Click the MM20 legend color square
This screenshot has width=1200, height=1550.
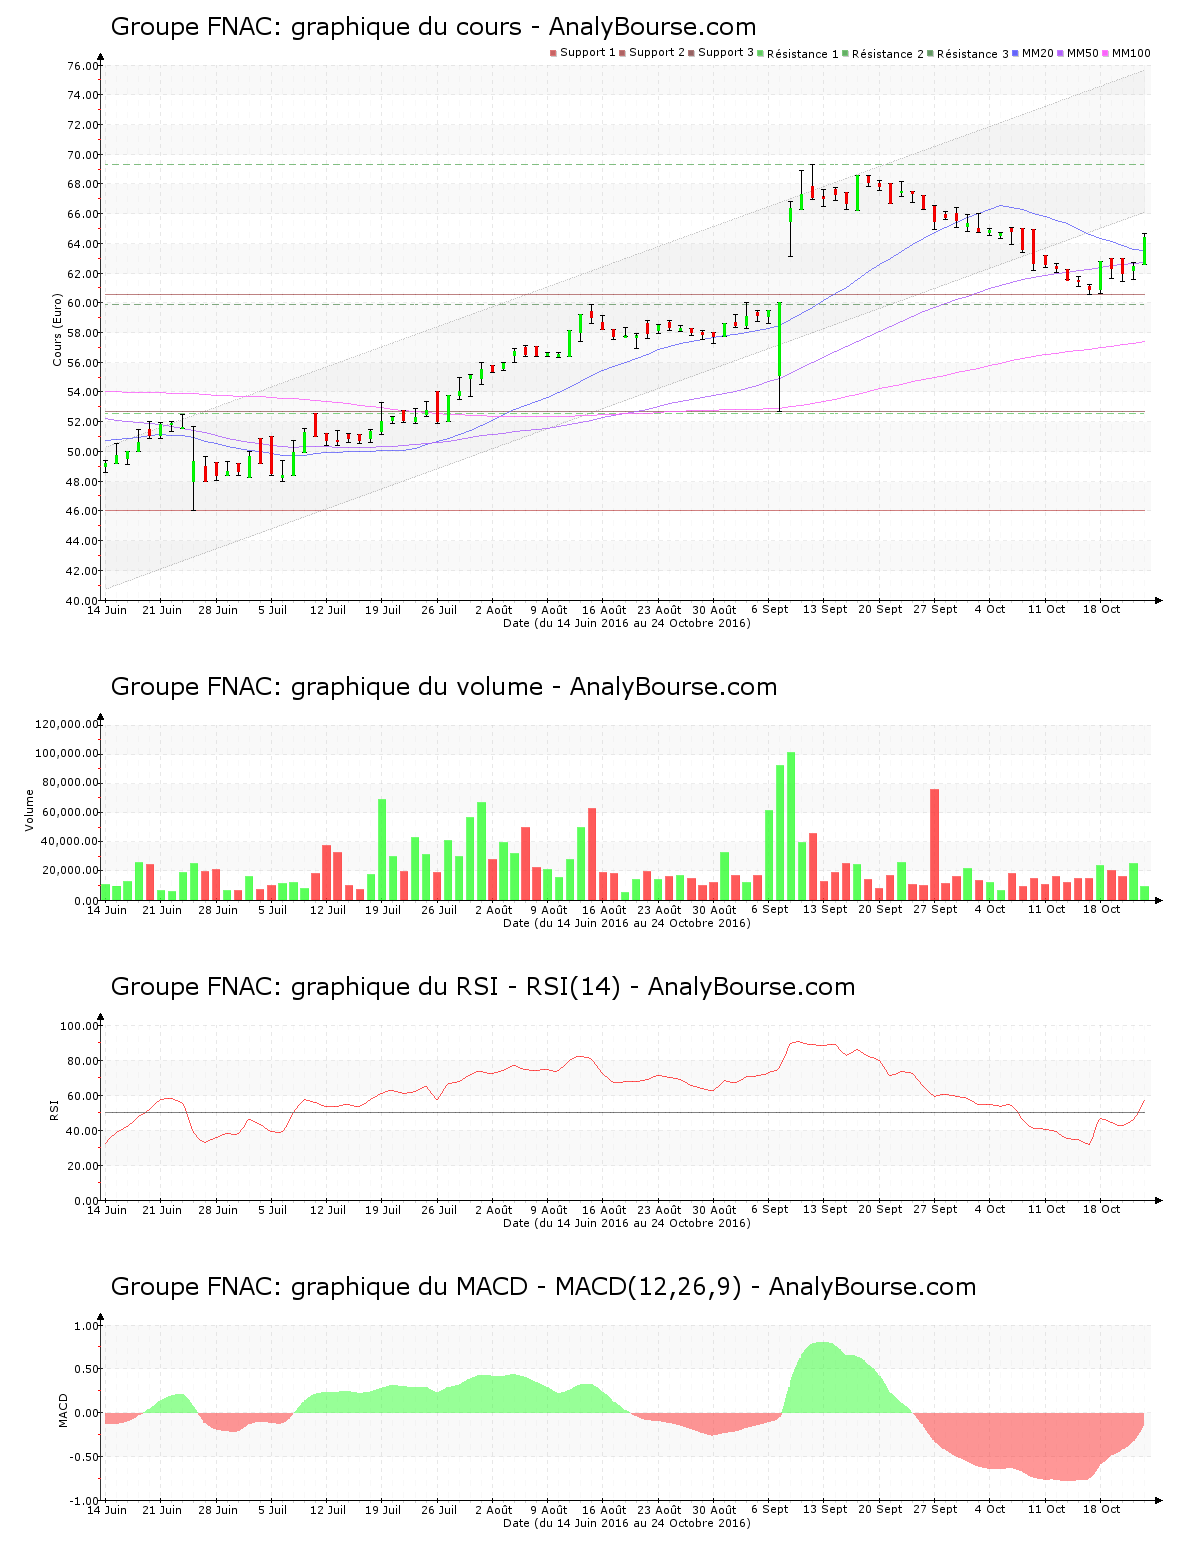coord(1016,53)
